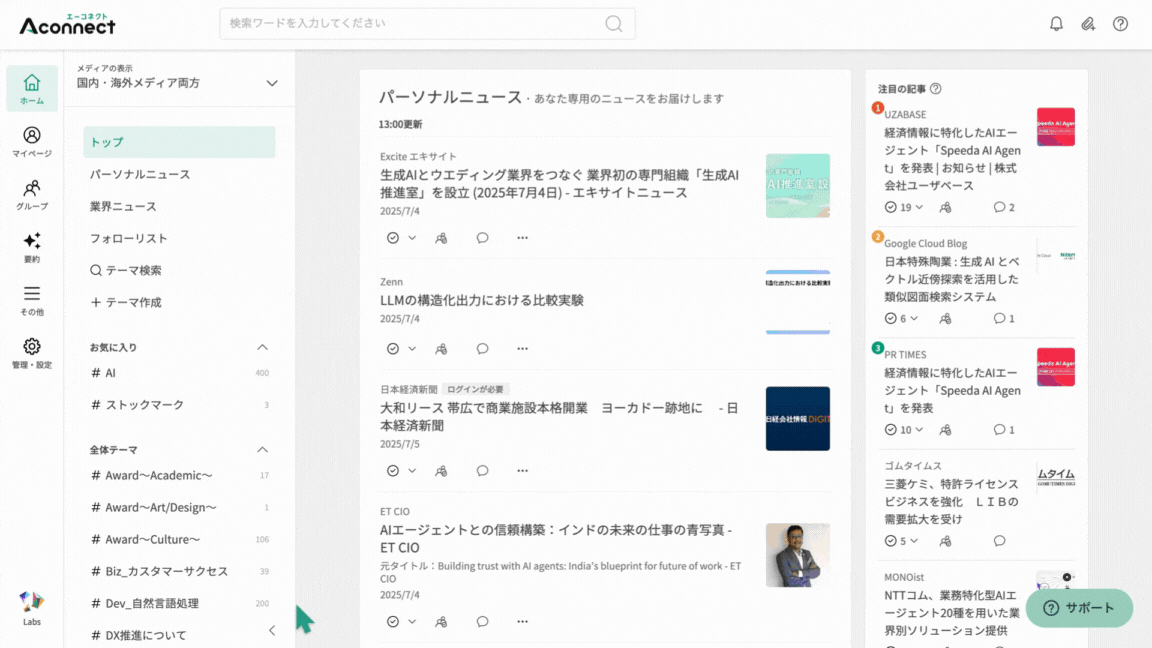
Task: Comment on the Zenn LLM article
Action: coord(482,349)
